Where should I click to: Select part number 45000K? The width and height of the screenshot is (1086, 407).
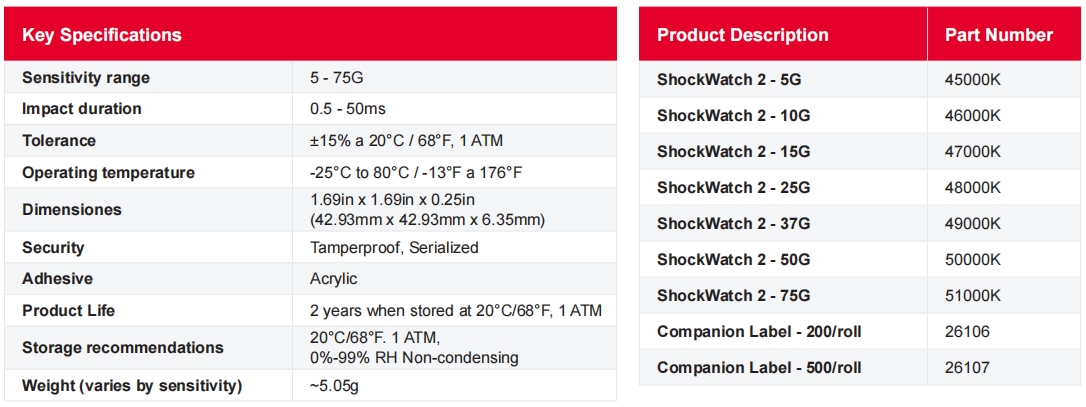tap(972, 80)
